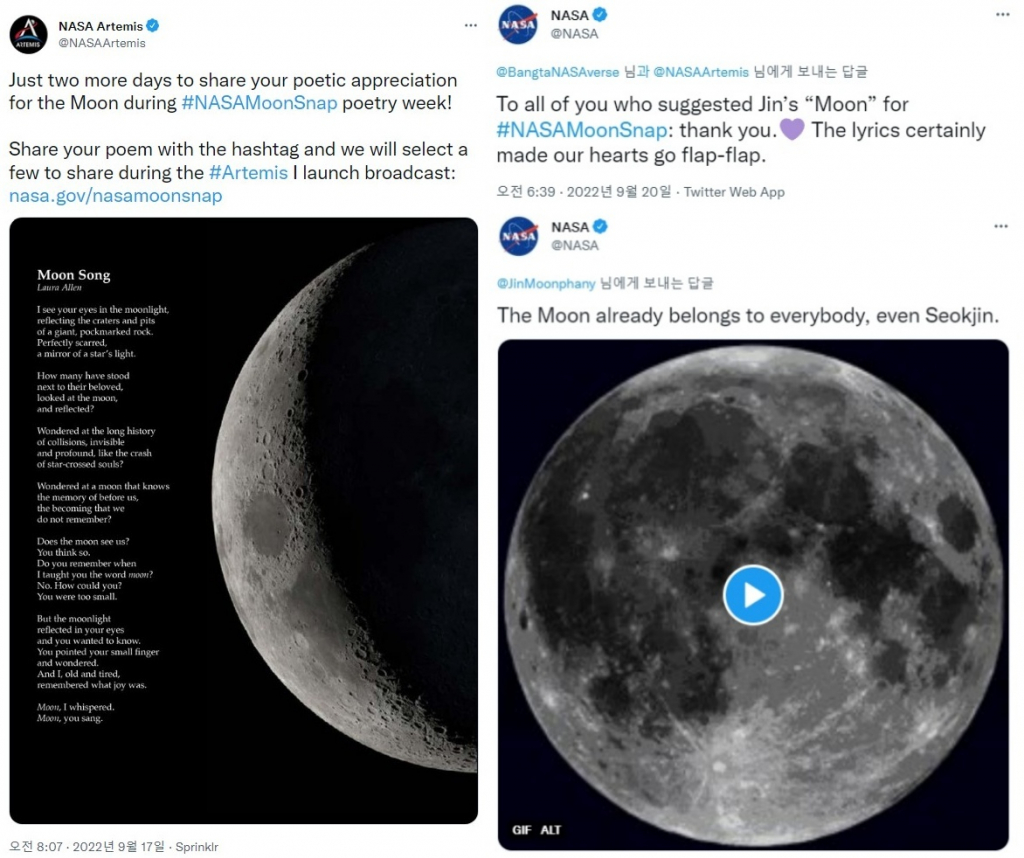Open more options on NASA's Seokjin tweet
1024x858 pixels.
click(x=1001, y=227)
